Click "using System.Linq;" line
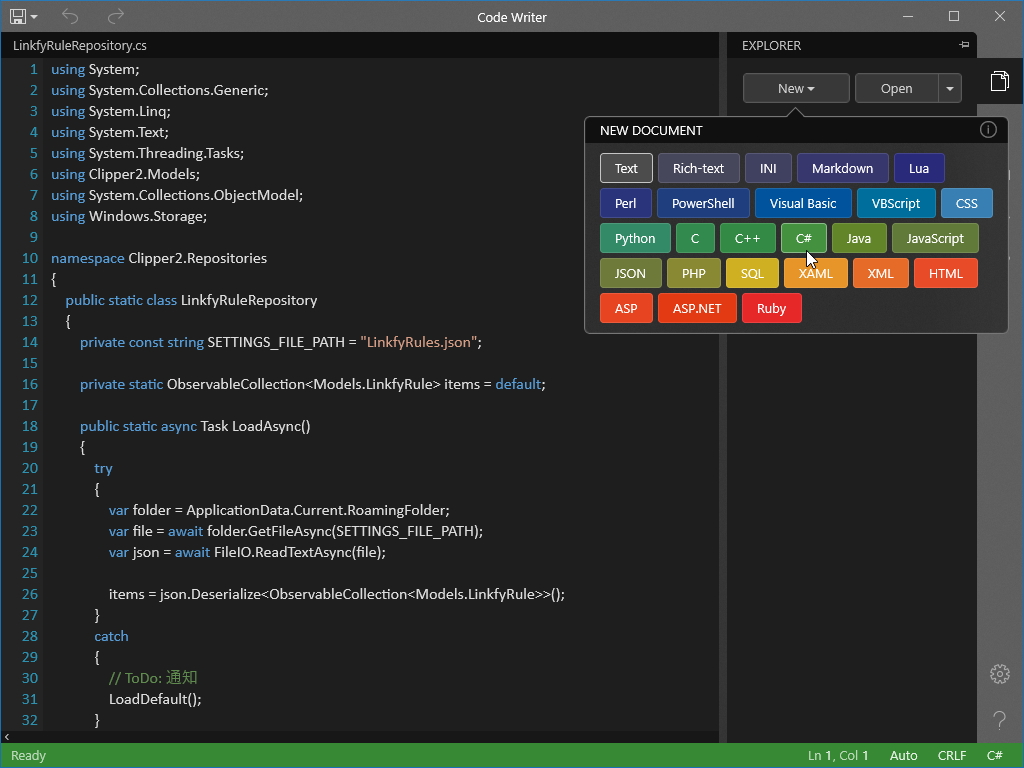 tap(111, 111)
